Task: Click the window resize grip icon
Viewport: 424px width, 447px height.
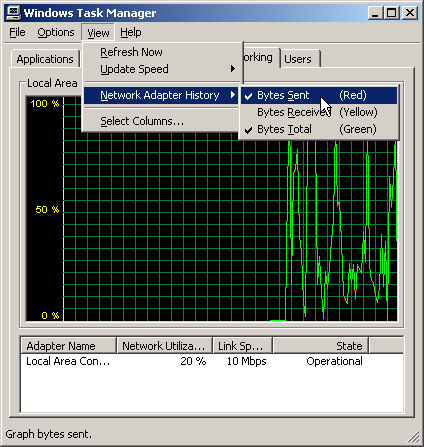Action: 414,437
